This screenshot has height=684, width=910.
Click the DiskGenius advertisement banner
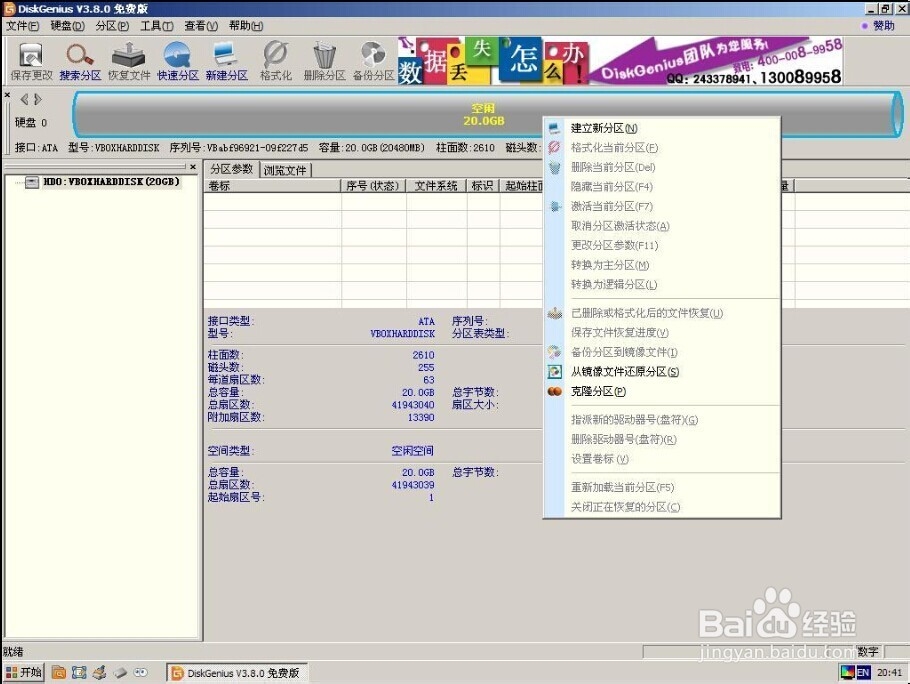[620, 61]
